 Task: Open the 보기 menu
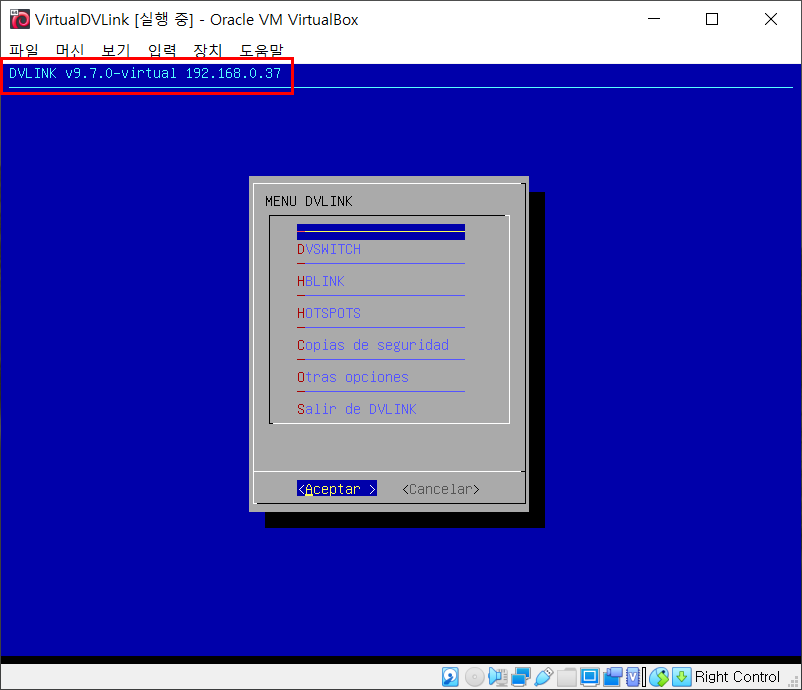click(x=116, y=50)
